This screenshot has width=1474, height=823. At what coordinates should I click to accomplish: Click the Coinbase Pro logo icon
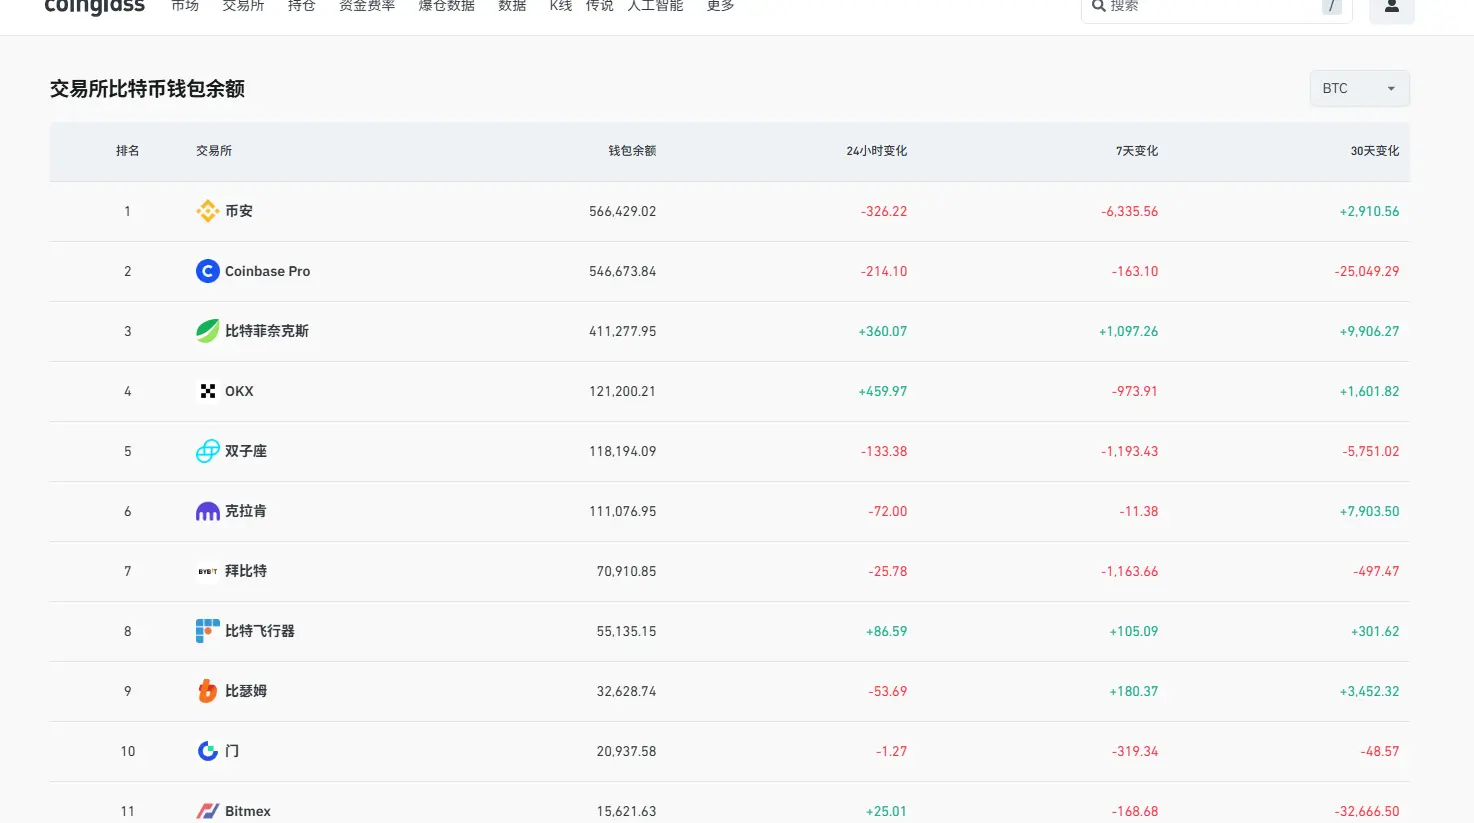point(208,271)
